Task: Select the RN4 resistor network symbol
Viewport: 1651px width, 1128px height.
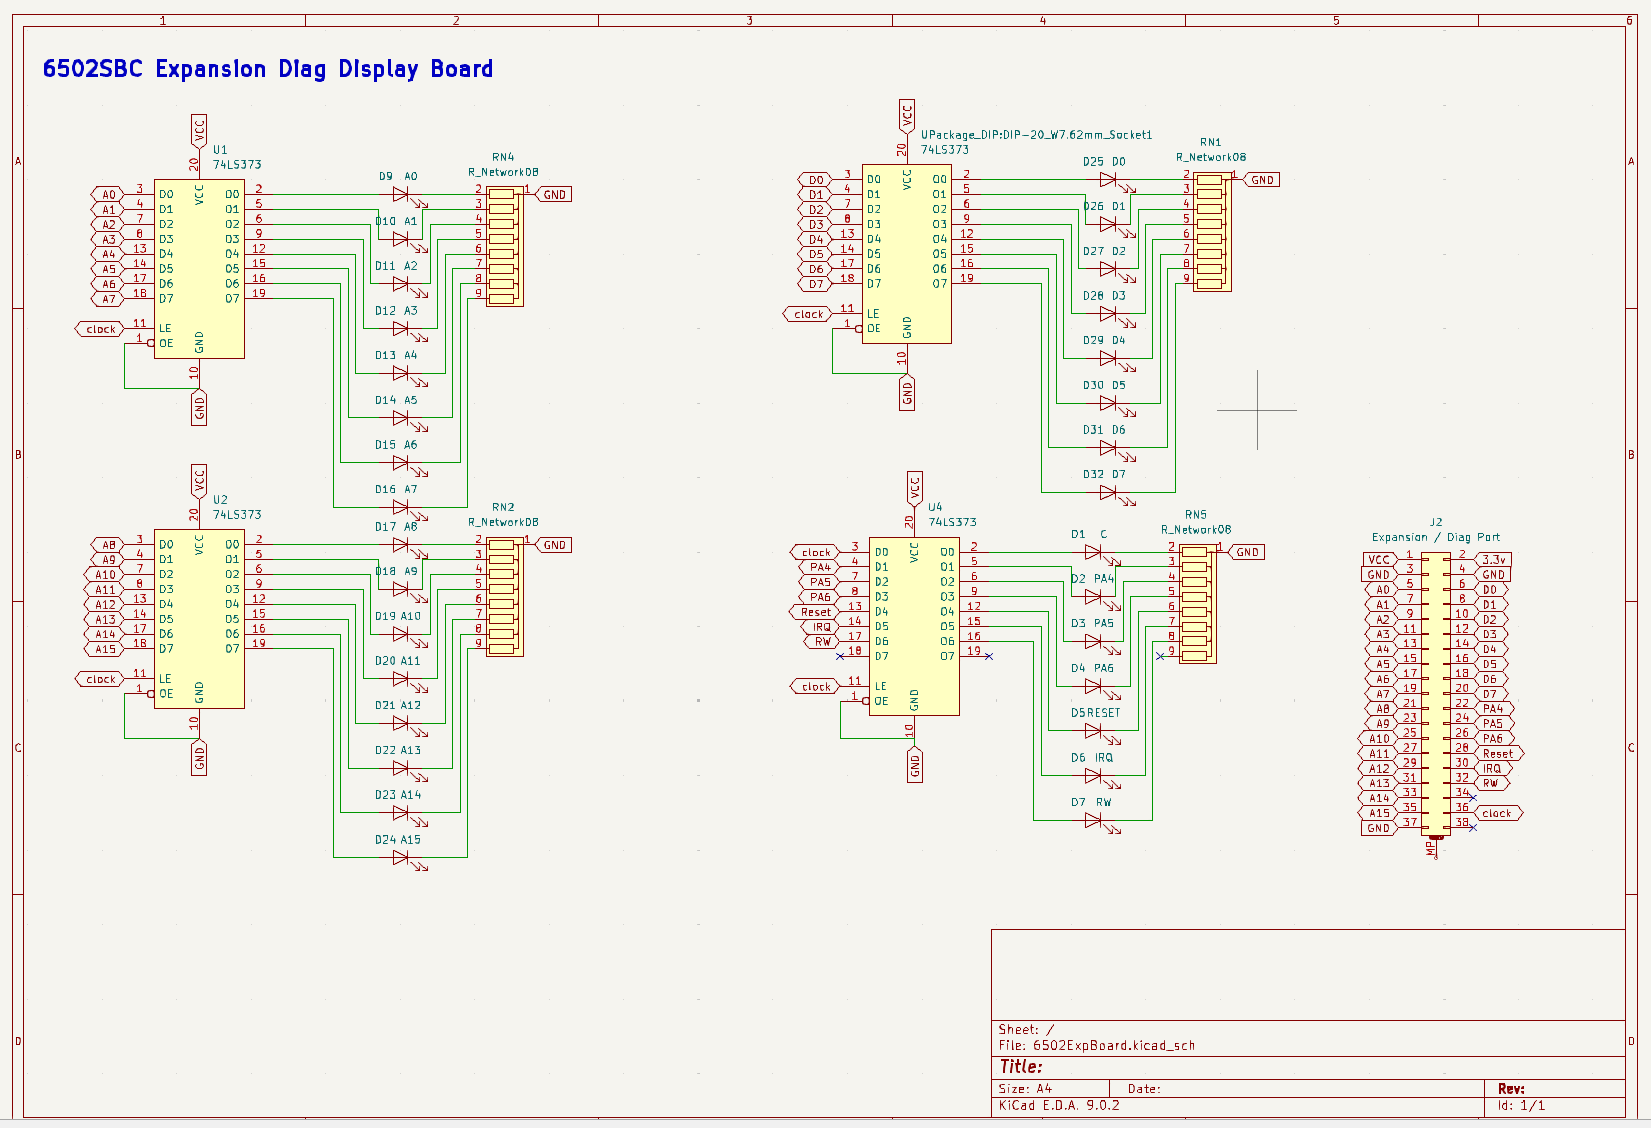Action: tap(504, 246)
